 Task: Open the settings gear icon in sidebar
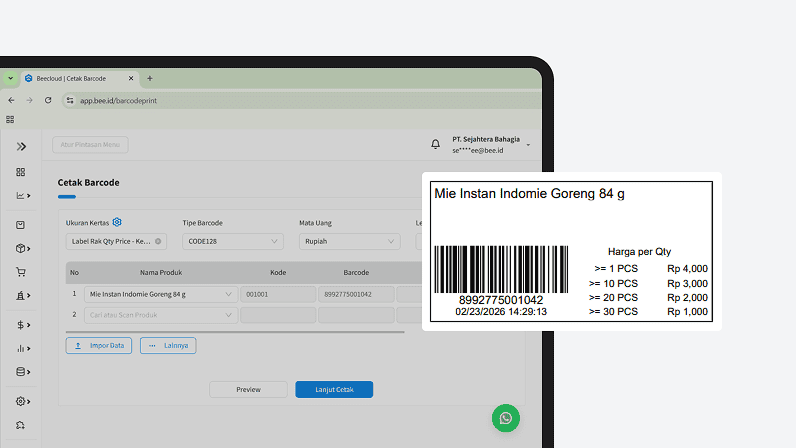pos(23,401)
